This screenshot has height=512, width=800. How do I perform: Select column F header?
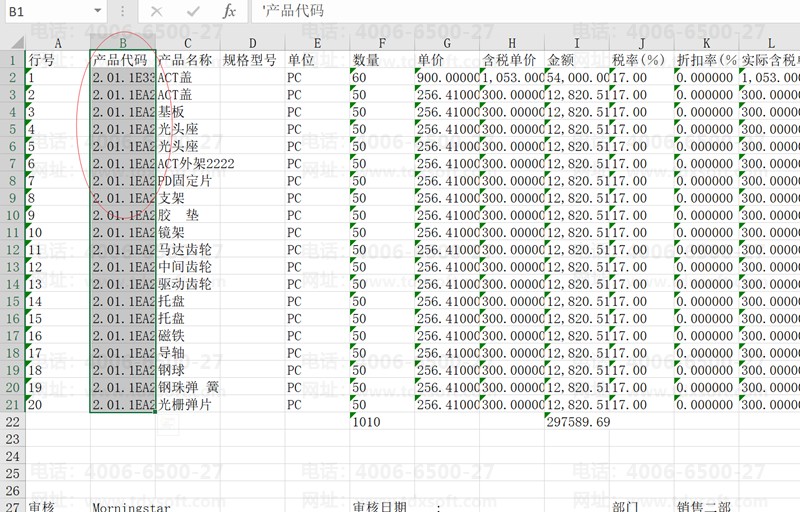(x=382, y=42)
